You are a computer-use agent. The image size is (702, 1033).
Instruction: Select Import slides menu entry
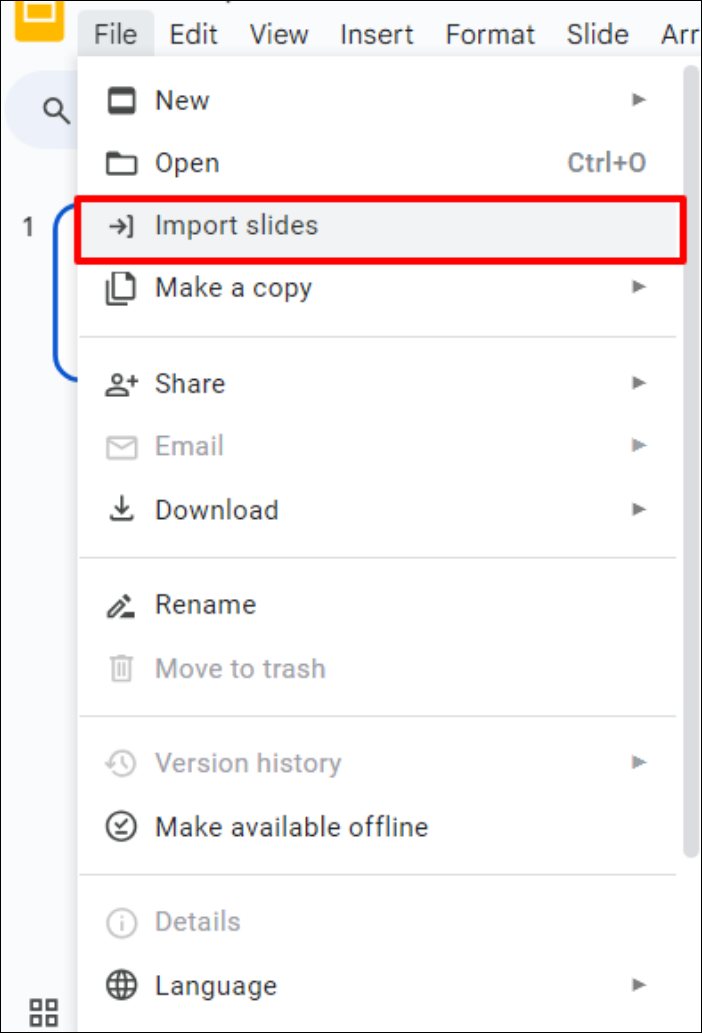point(236,226)
